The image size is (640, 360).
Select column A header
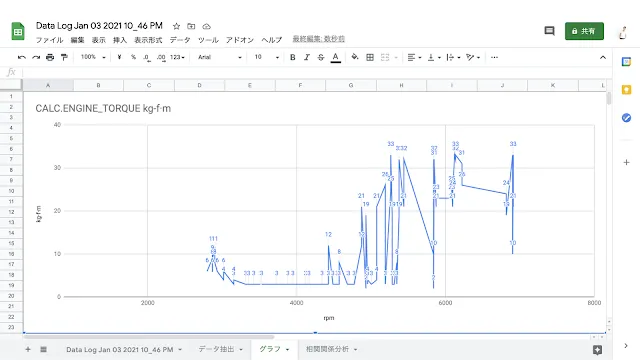(x=48, y=85)
